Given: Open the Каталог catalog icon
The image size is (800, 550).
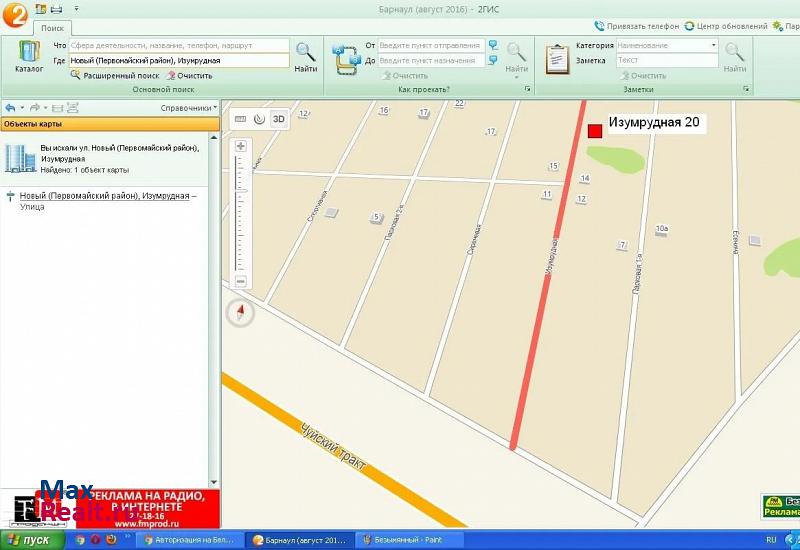Looking at the screenshot, I should pyautogui.click(x=29, y=56).
